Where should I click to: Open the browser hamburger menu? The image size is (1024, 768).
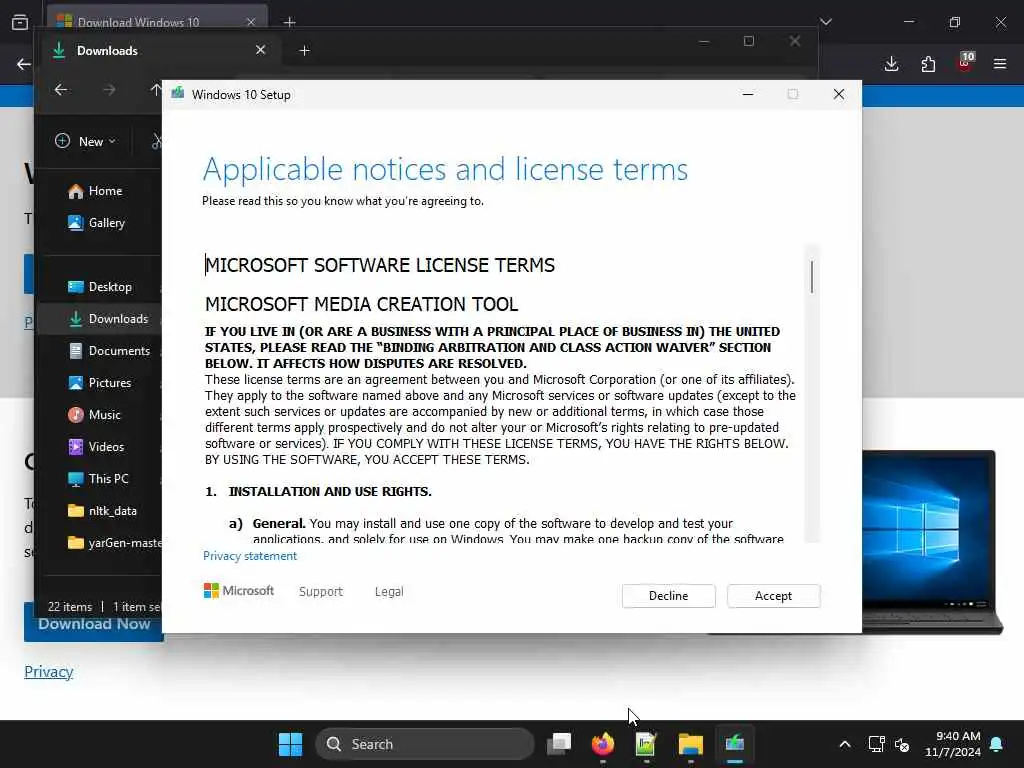1000,64
